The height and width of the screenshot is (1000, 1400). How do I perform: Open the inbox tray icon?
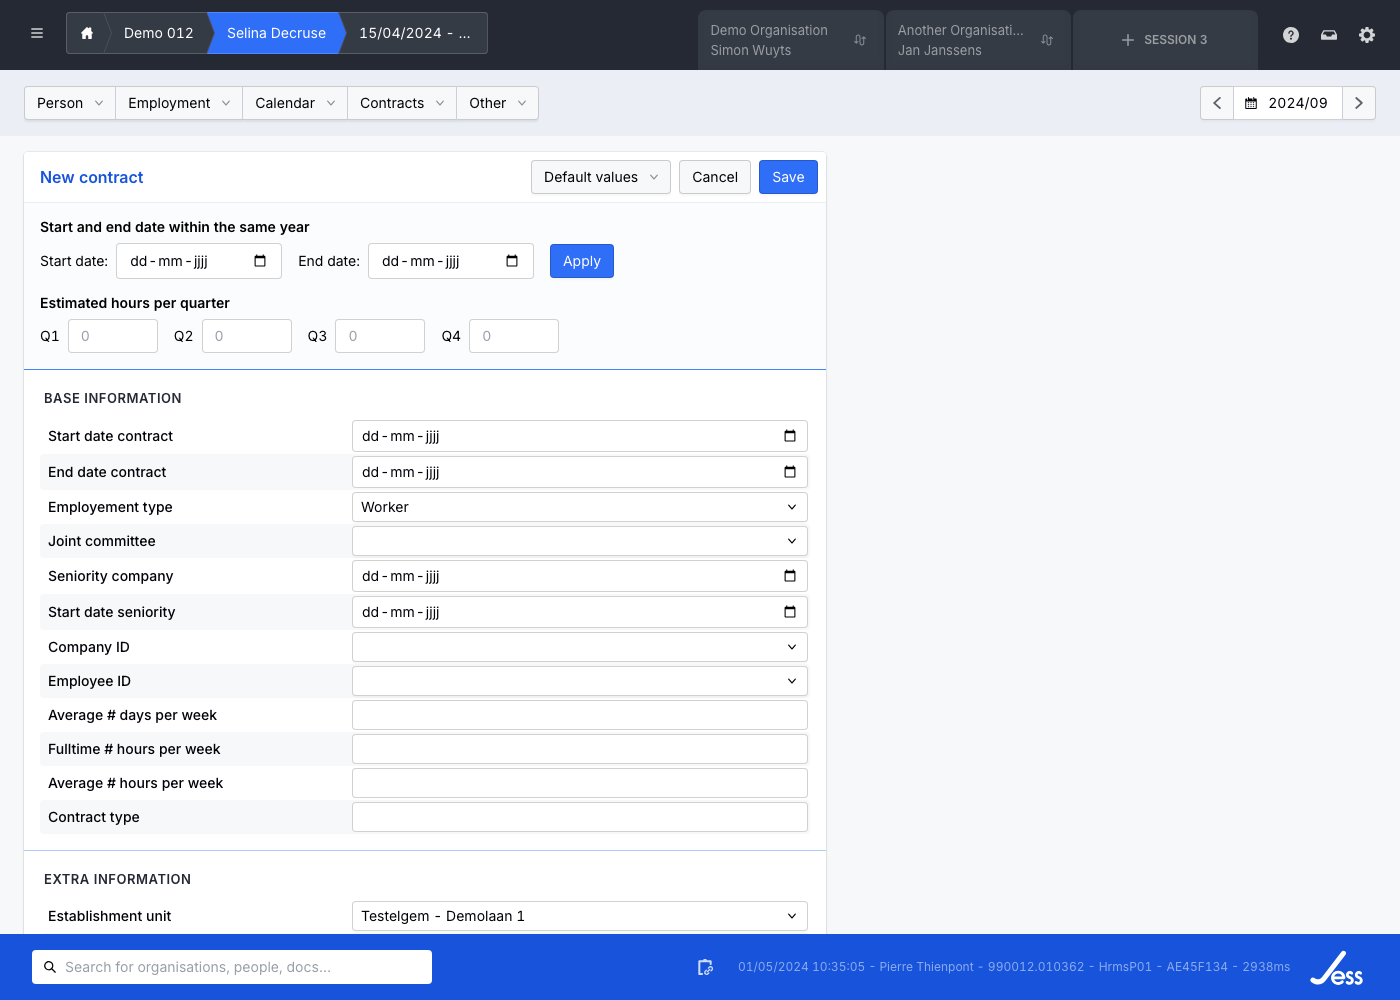click(1329, 35)
